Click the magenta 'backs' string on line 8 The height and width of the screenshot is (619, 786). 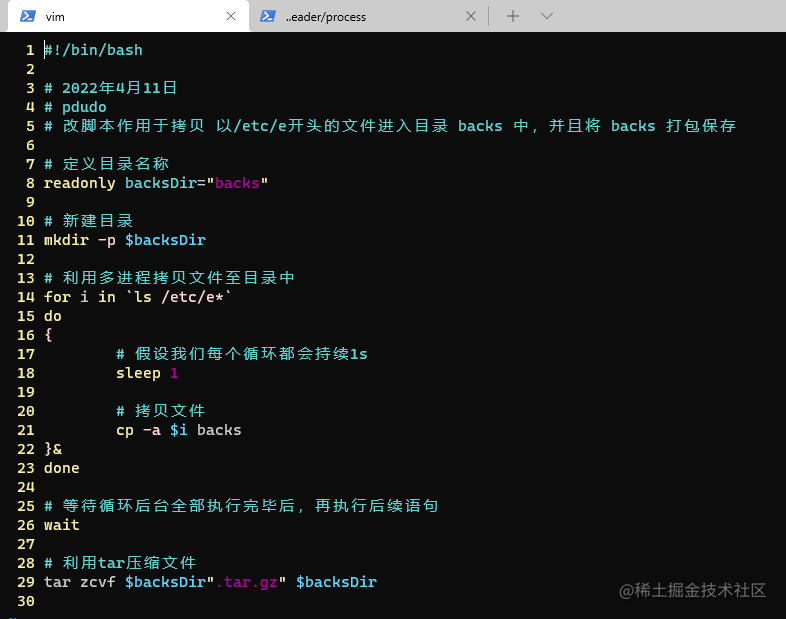pos(237,183)
